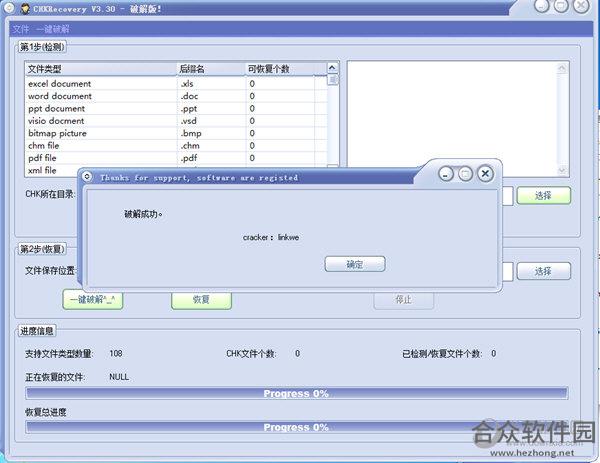Viewport: 600px width, 463px height.
Task: Maximize the registration success dialog
Action: pos(465,174)
